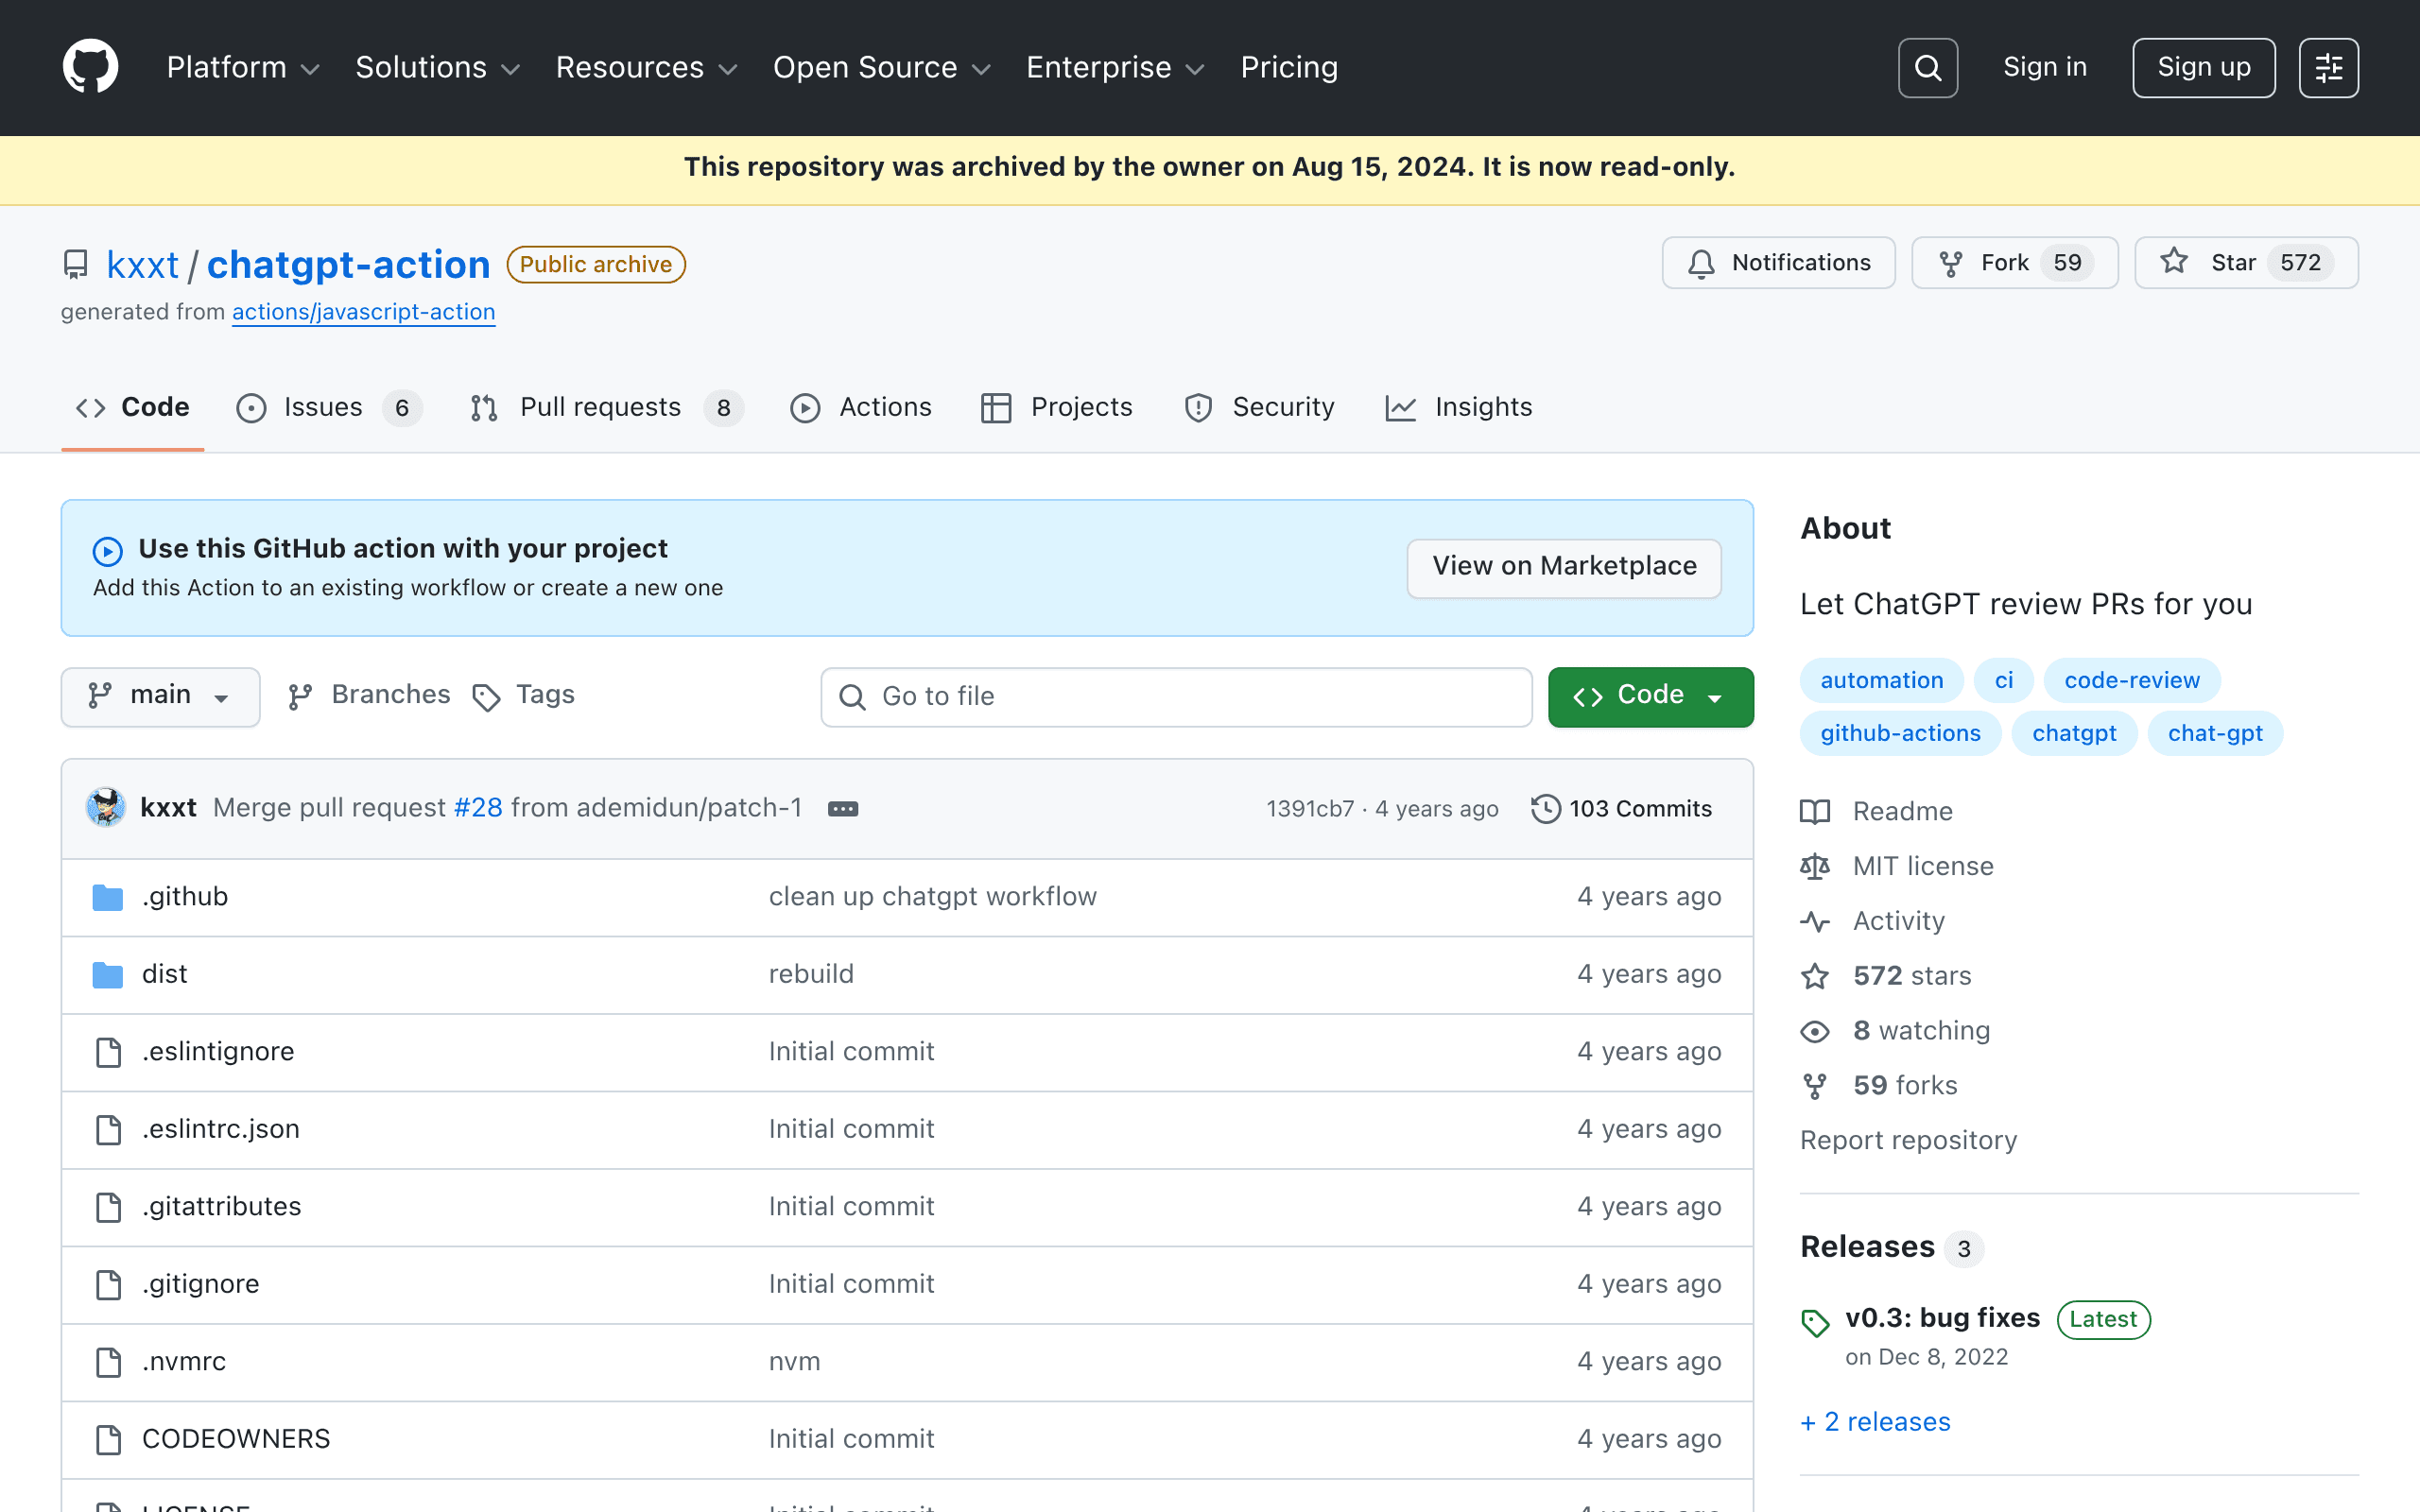Click View on Marketplace button
This screenshot has height=1512, width=2420.
click(x=1564, y=567)
